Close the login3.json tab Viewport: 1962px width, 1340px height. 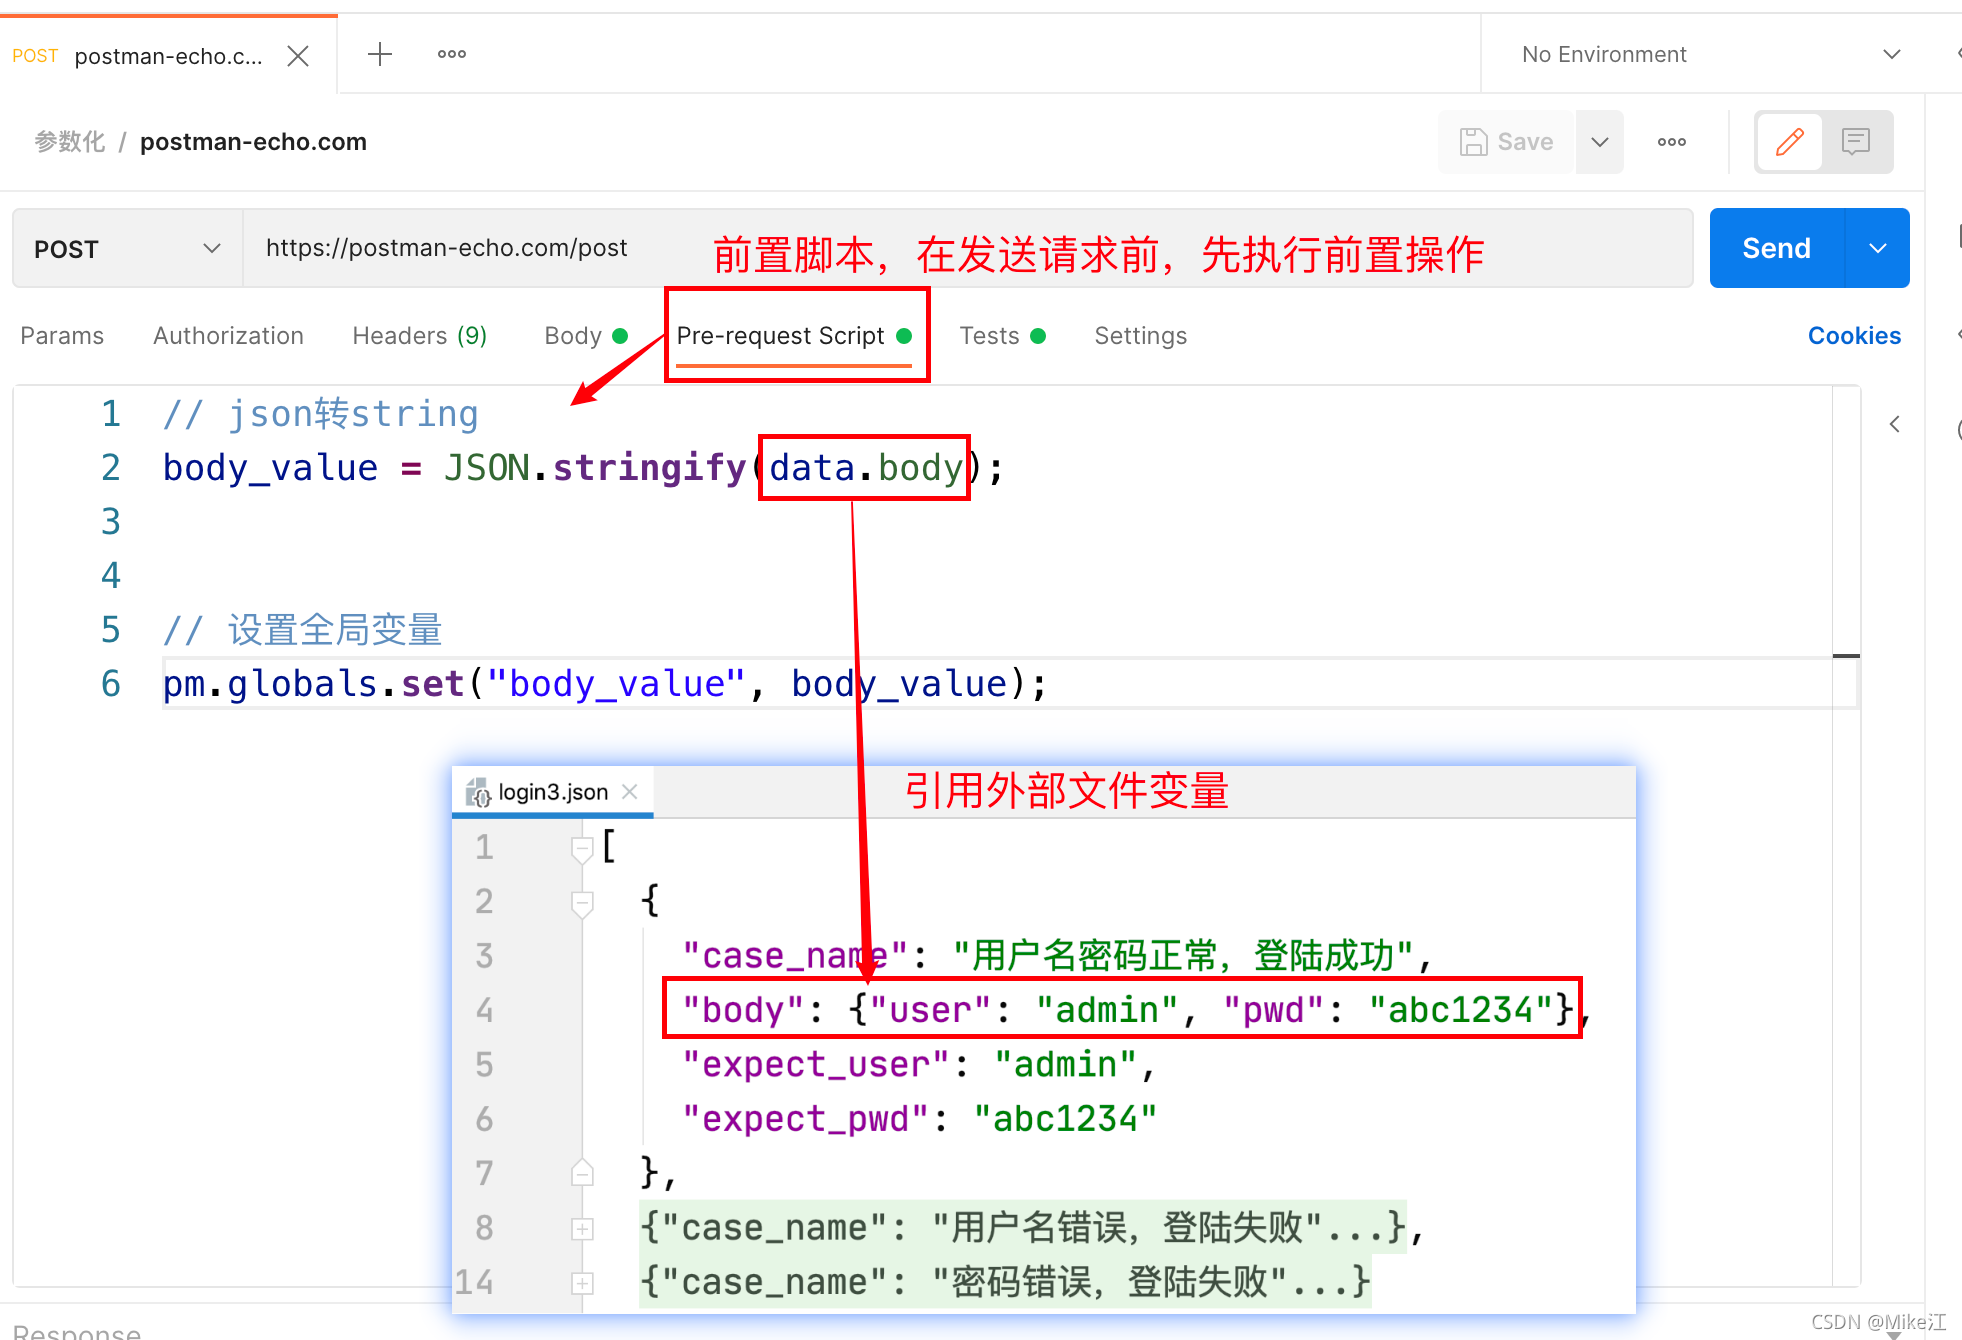(629, 792)
